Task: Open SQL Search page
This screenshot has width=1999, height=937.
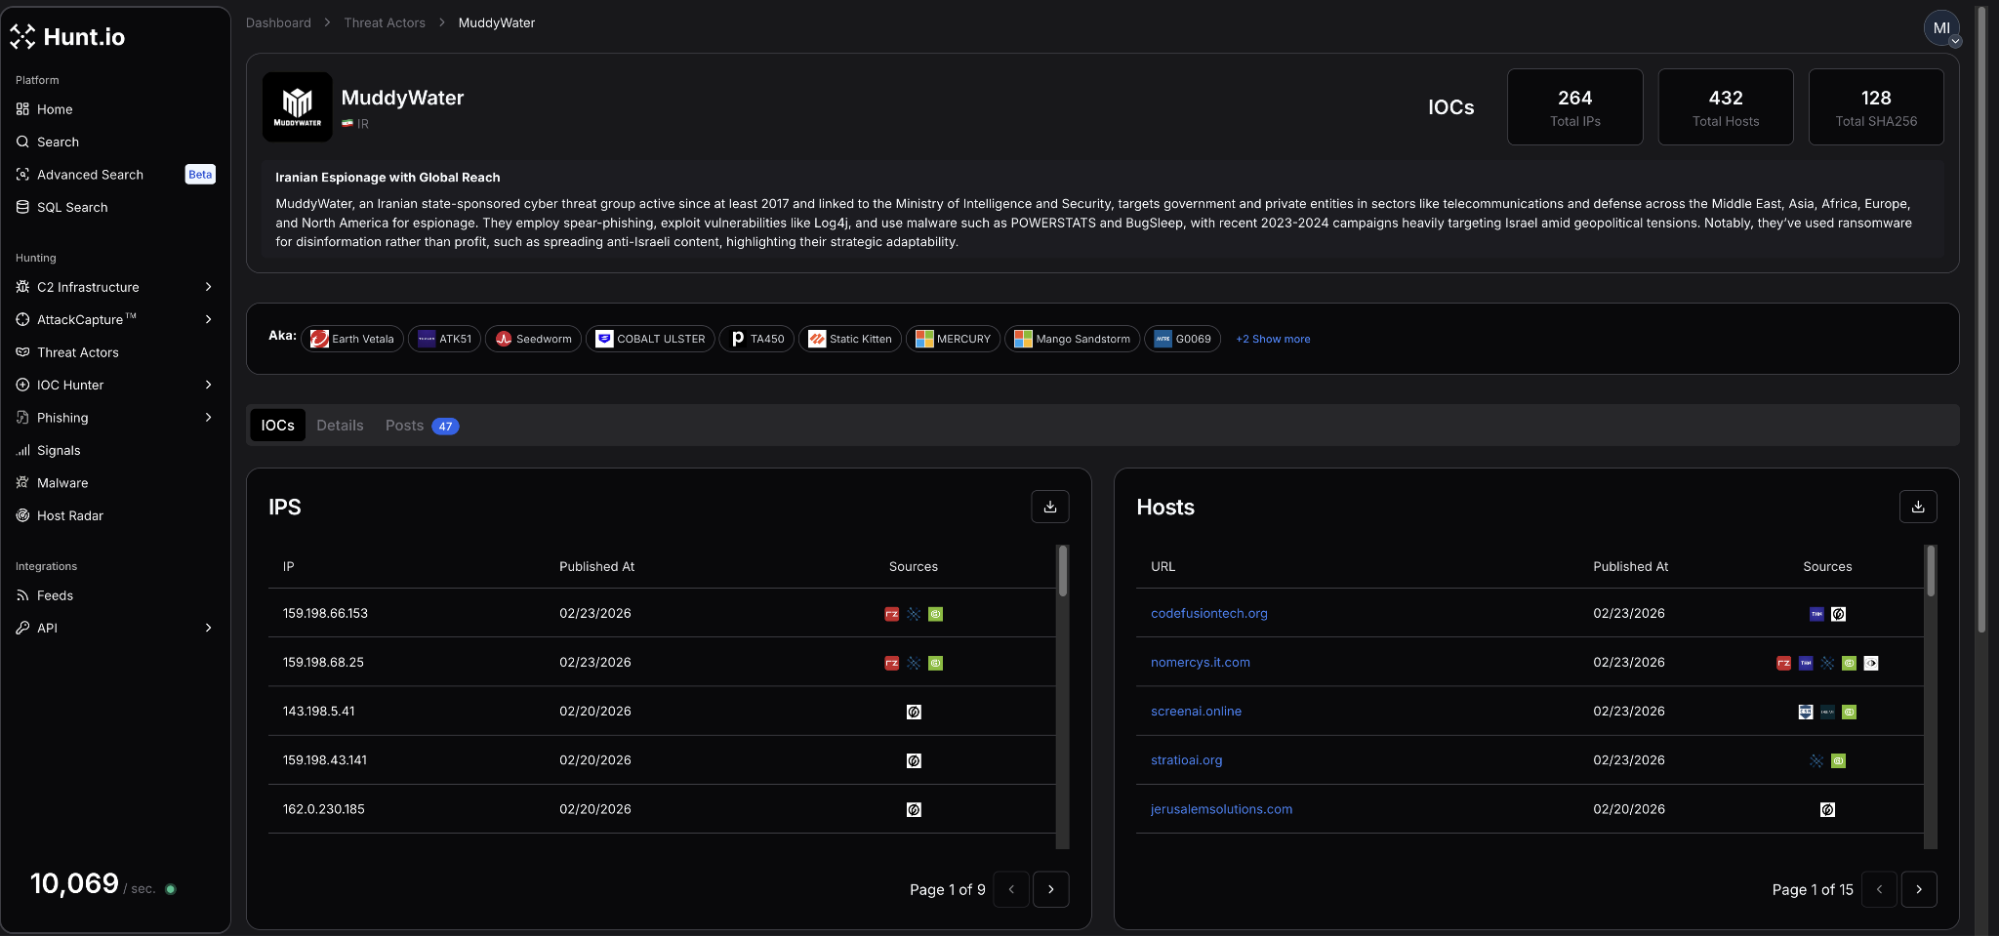Action: click(72, 207)
